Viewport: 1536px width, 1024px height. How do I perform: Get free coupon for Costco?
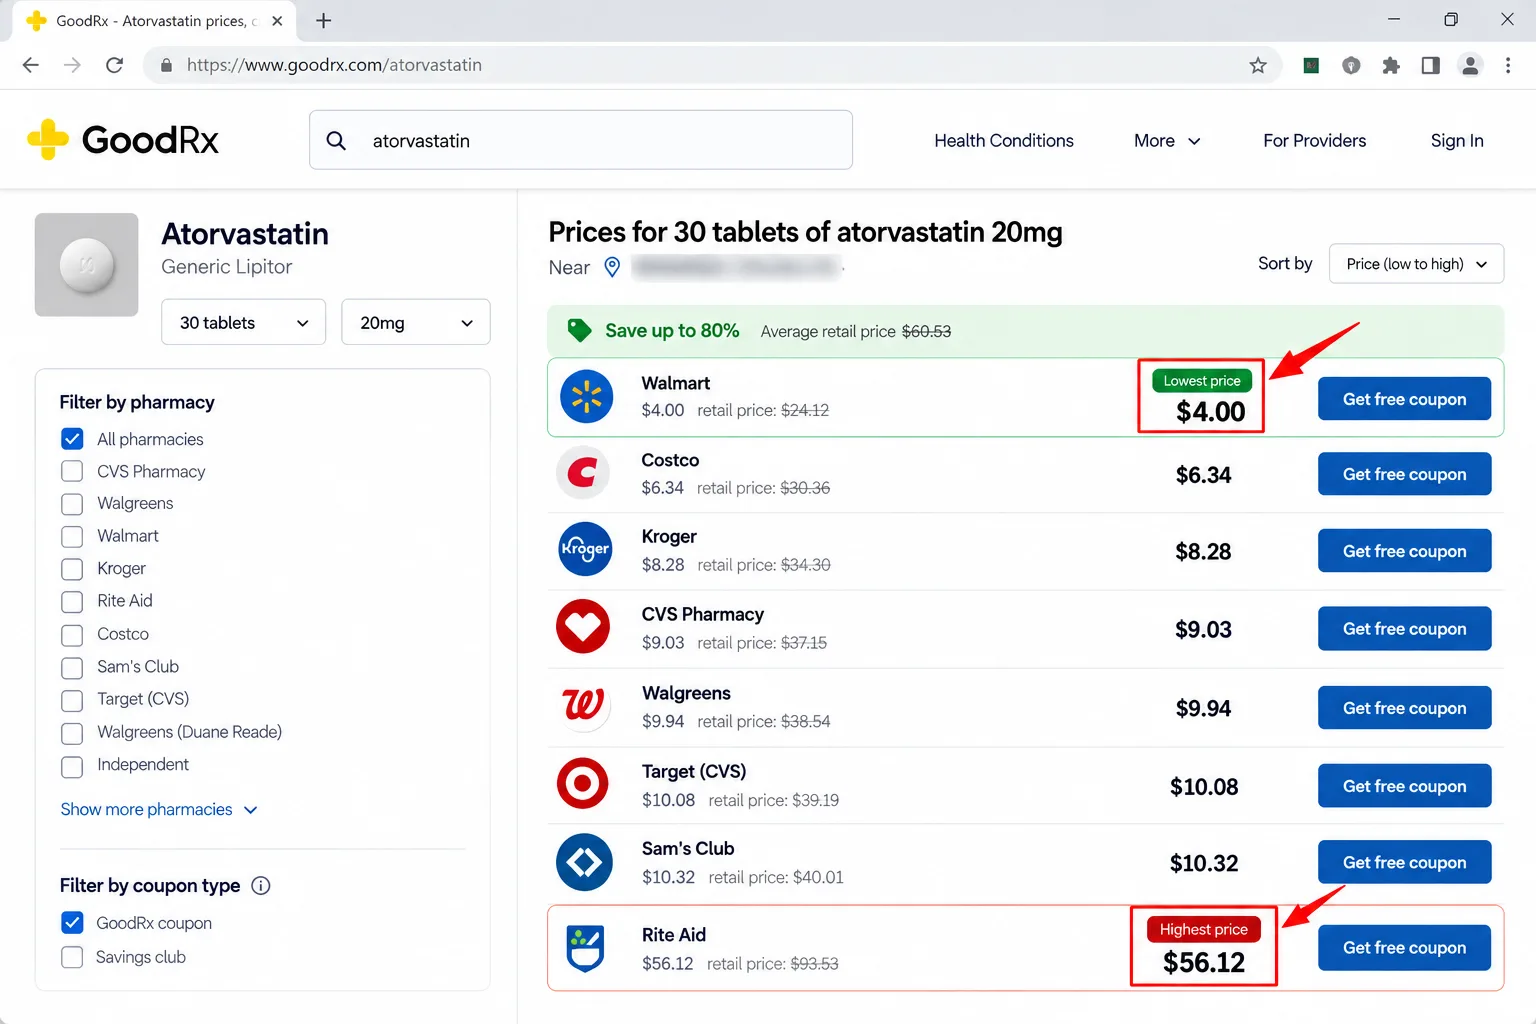(1404, 474)
